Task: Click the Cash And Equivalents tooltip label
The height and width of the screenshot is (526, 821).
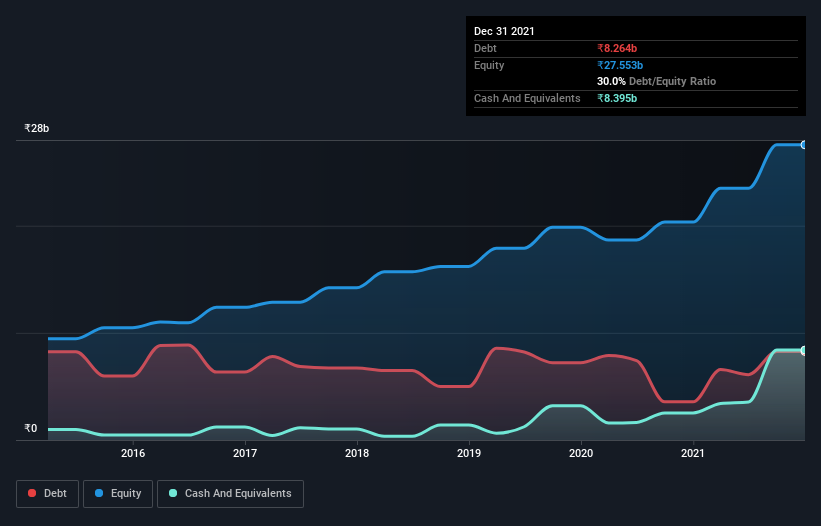Action: [x=527, y=98]
